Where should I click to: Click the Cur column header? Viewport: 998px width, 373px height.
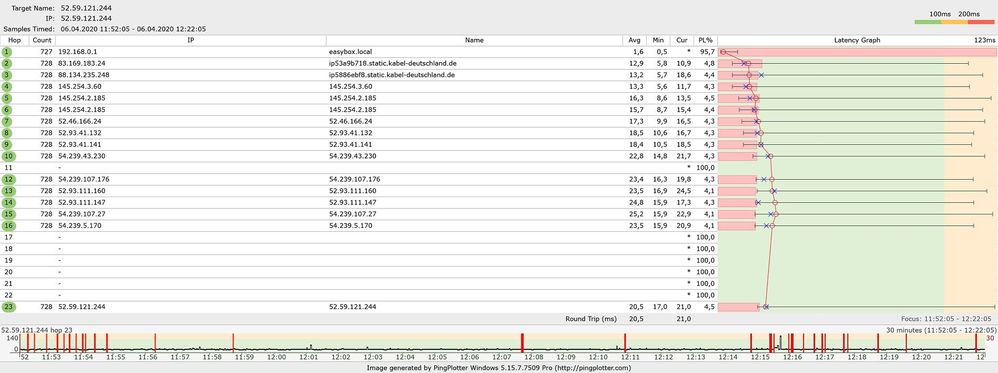tap(681, 40)
